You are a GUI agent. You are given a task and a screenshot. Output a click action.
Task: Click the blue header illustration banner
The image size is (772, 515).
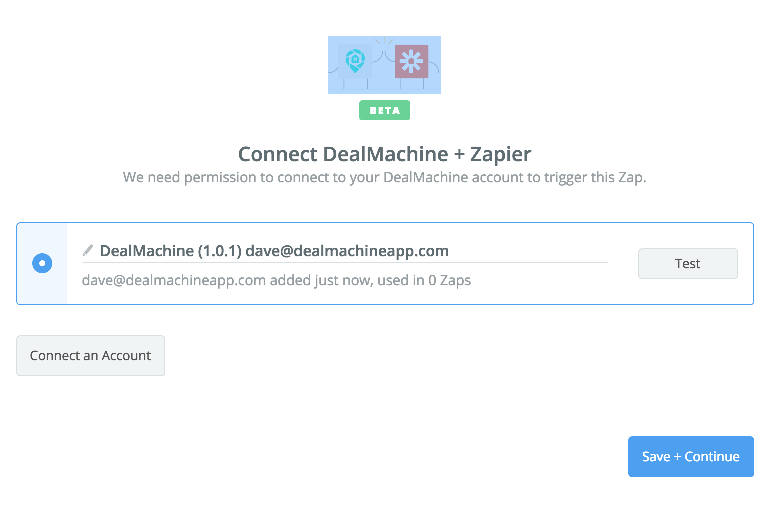385,65
